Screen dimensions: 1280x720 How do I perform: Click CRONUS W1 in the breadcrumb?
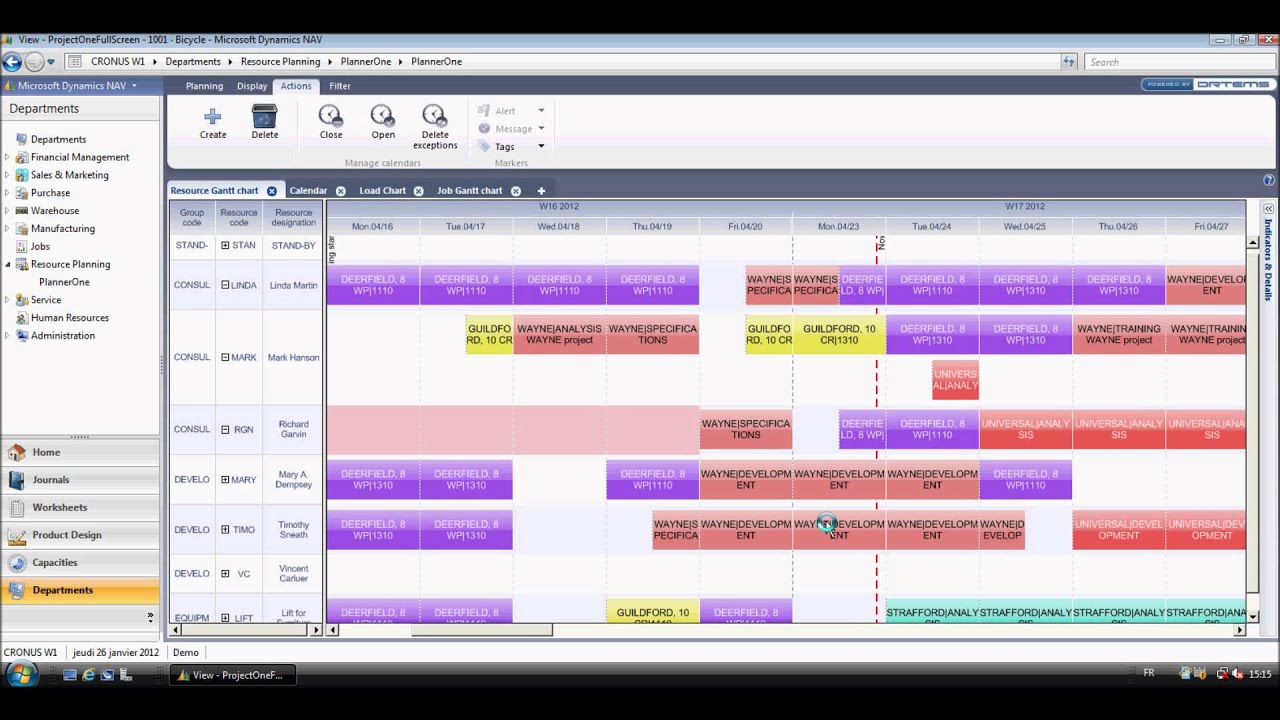[118, 62]
